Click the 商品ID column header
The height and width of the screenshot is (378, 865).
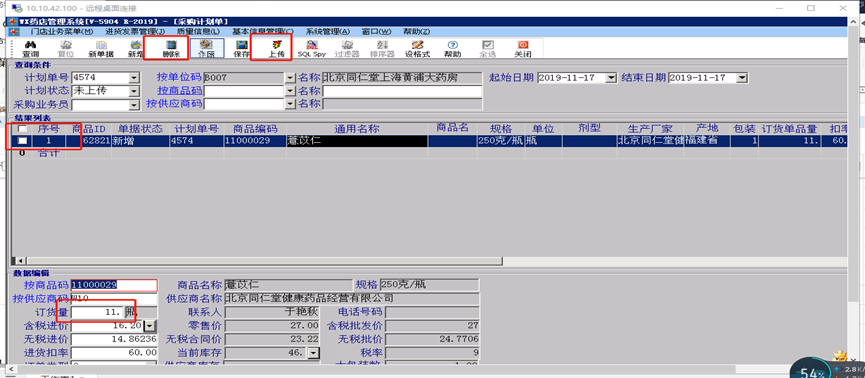click(x=89, y=129)
